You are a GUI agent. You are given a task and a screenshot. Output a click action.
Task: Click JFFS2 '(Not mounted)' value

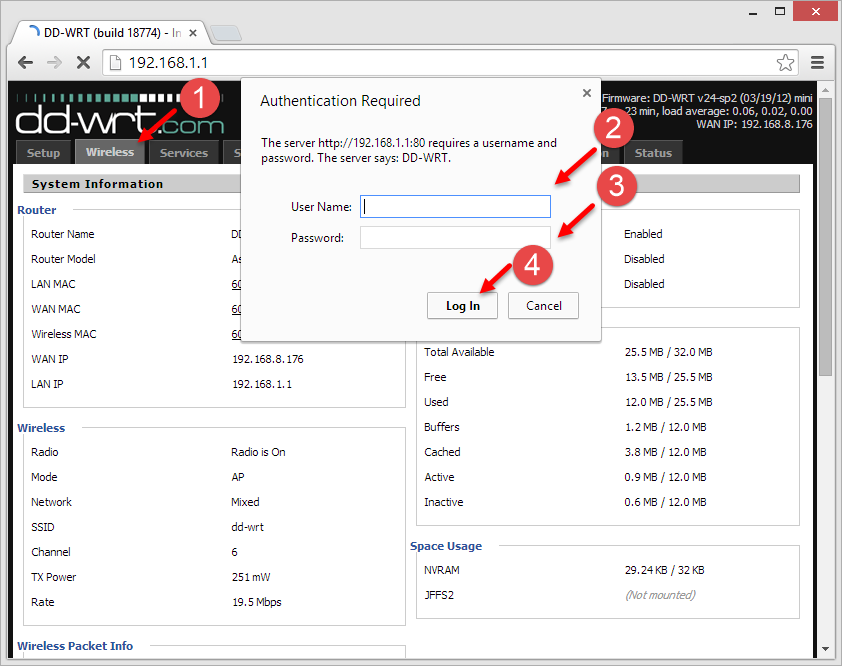[660, 595]
